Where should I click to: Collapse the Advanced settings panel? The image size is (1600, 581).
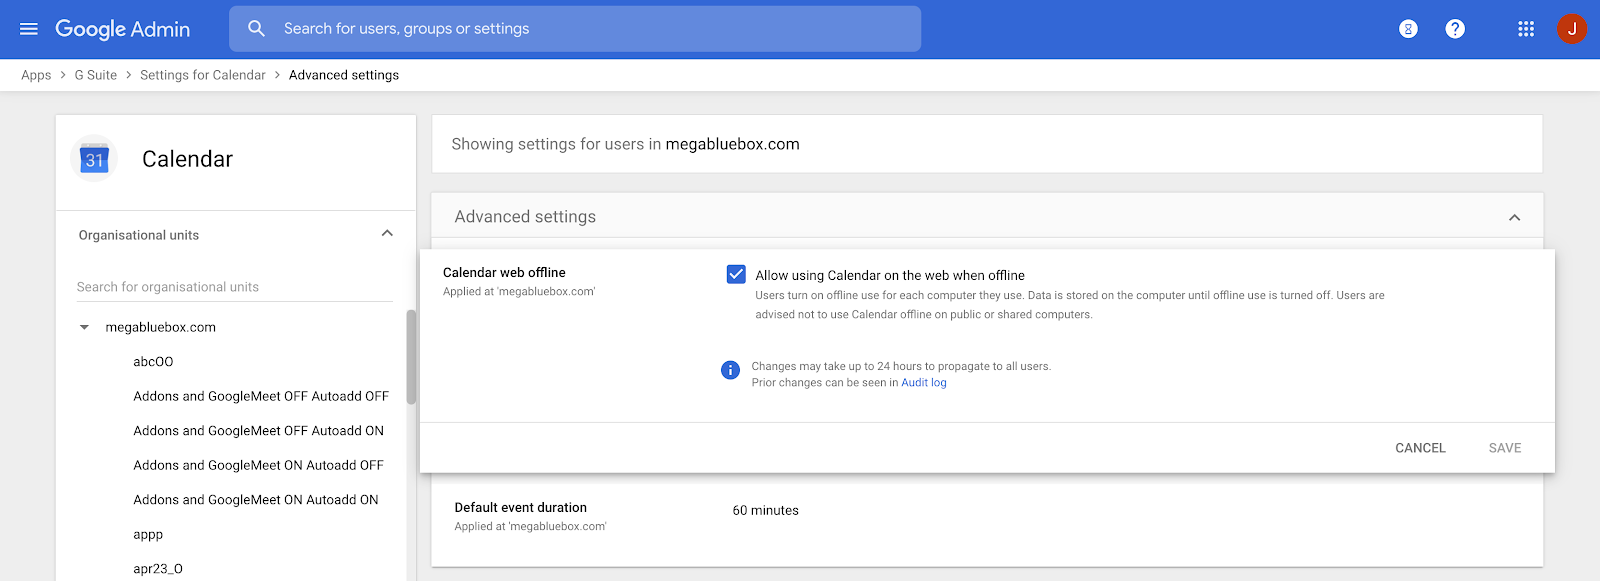point(1514,217)
